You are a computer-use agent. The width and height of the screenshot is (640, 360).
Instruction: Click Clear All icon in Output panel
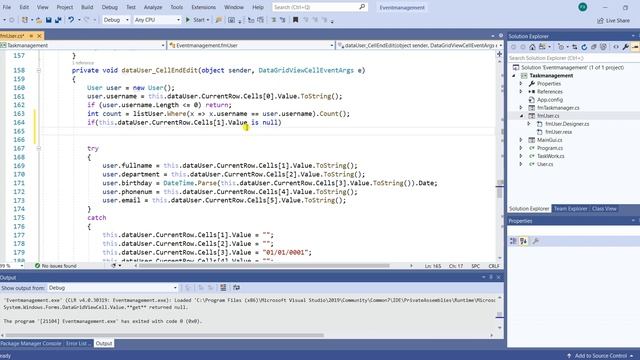(223, 288)
